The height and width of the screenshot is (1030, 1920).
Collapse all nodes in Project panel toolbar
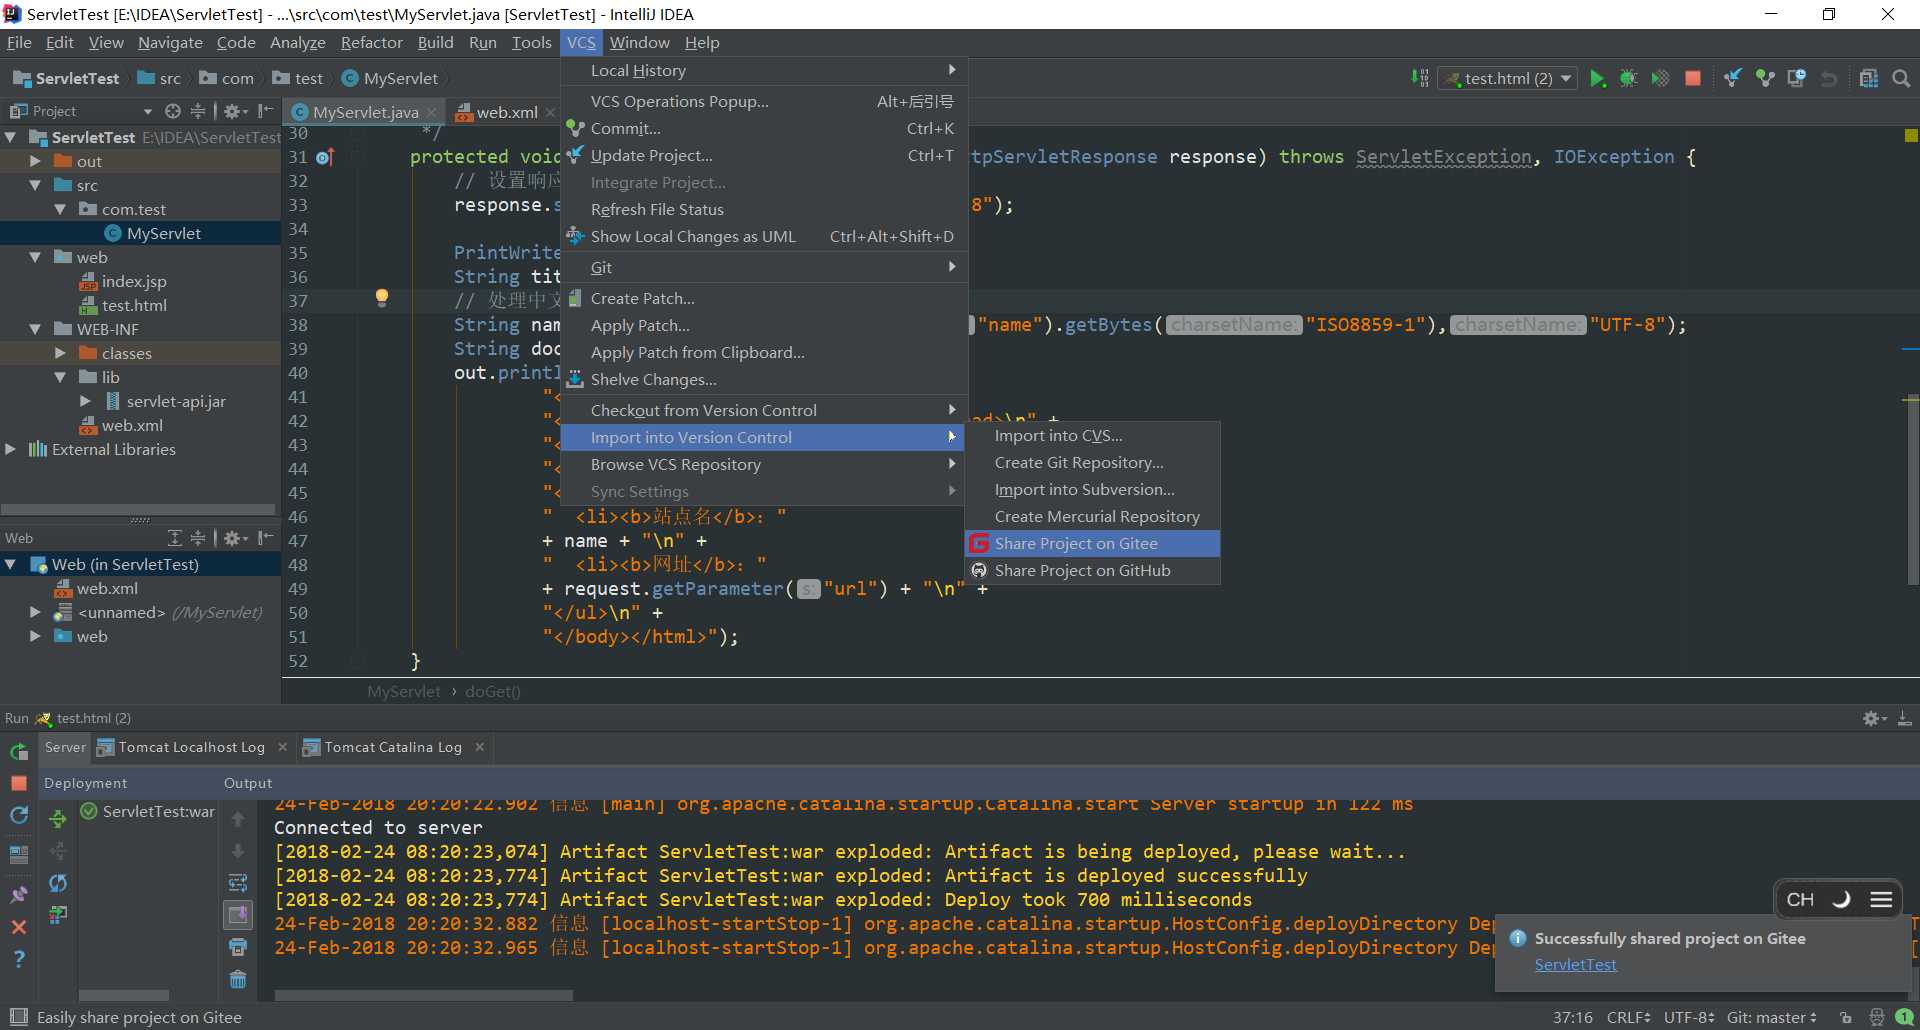(x=198, y=111)
